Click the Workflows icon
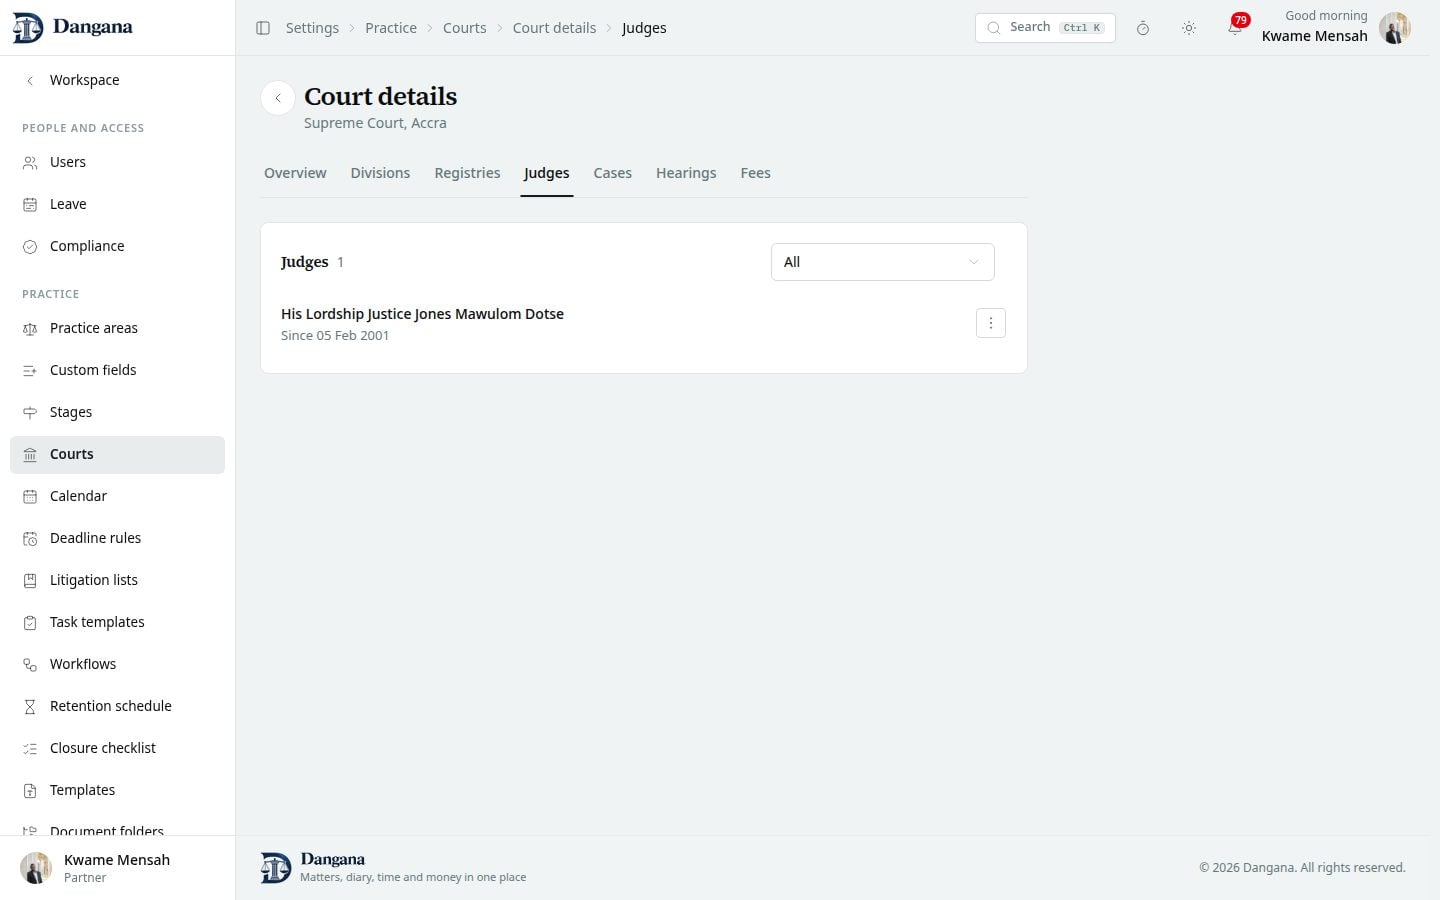The image size is (1440, 900). (30, 664)
